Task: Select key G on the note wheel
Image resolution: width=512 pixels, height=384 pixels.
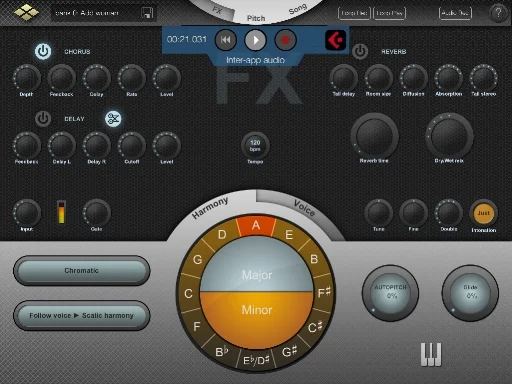Action: coord(198,259)
